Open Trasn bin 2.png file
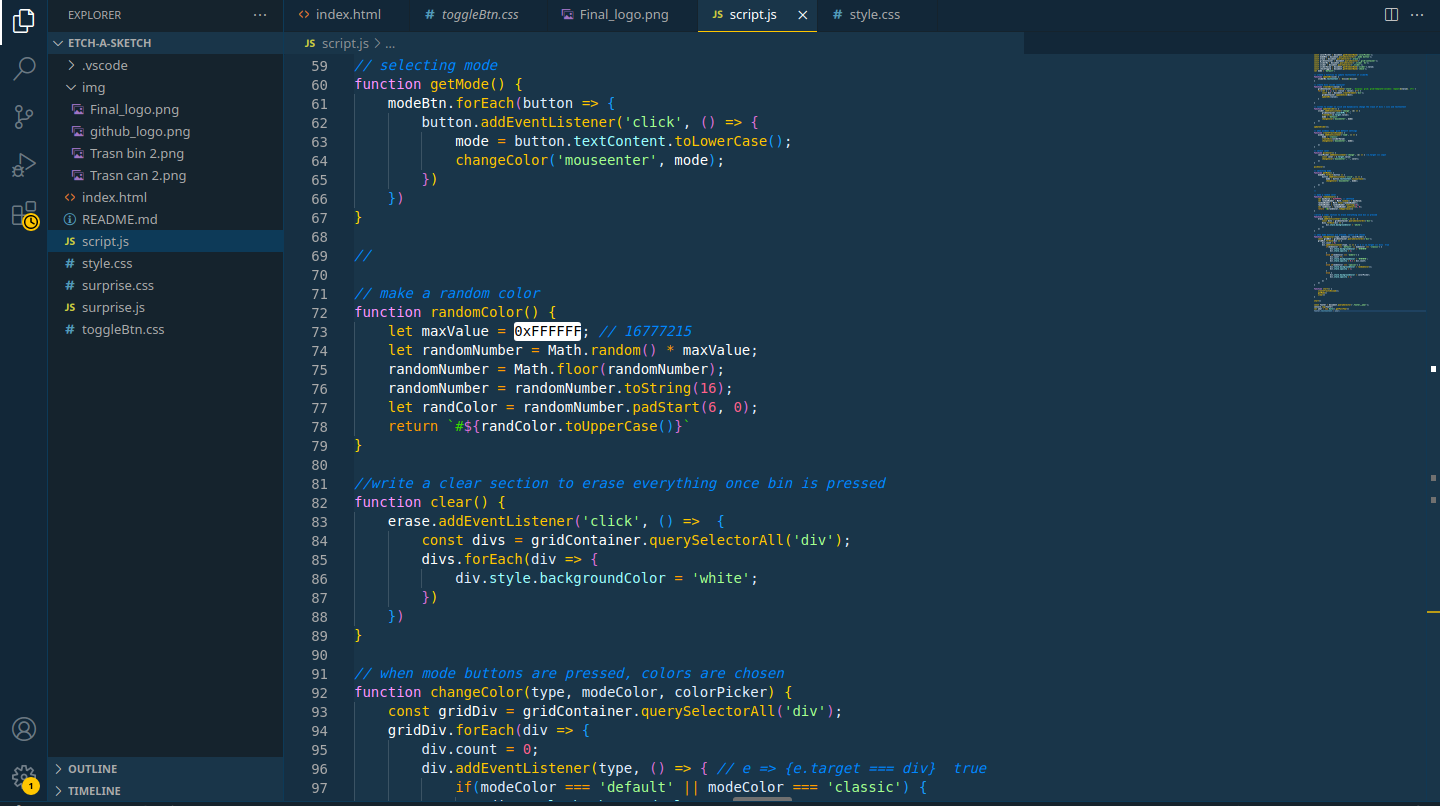1440x806 pixels. click(166, 153)
